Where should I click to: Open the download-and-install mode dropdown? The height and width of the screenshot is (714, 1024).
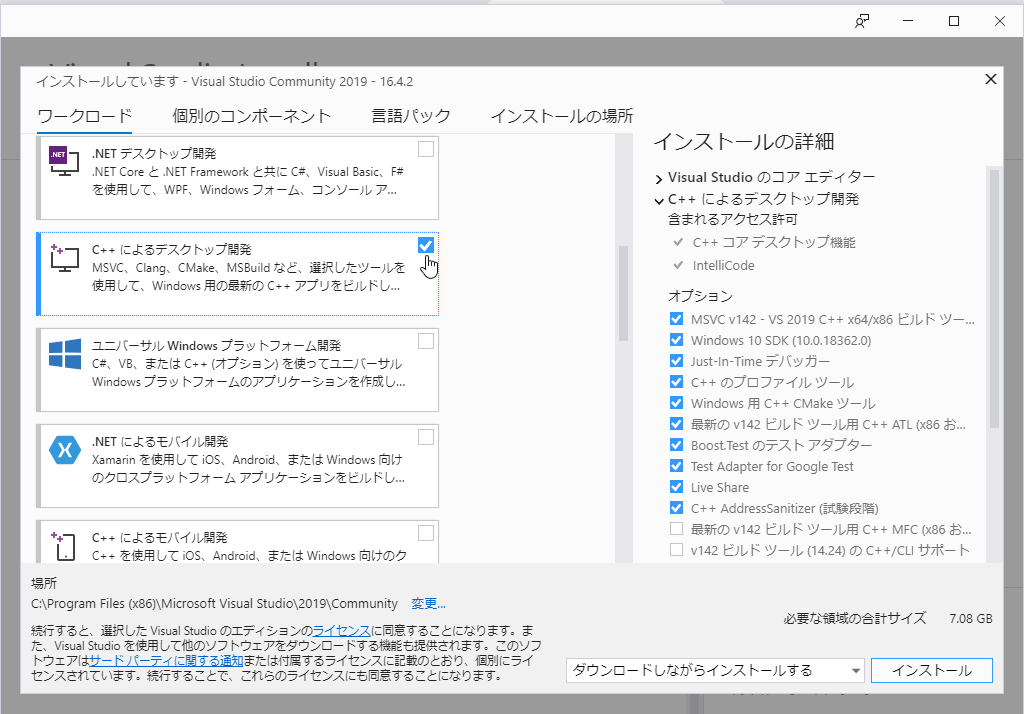(855, 670)
